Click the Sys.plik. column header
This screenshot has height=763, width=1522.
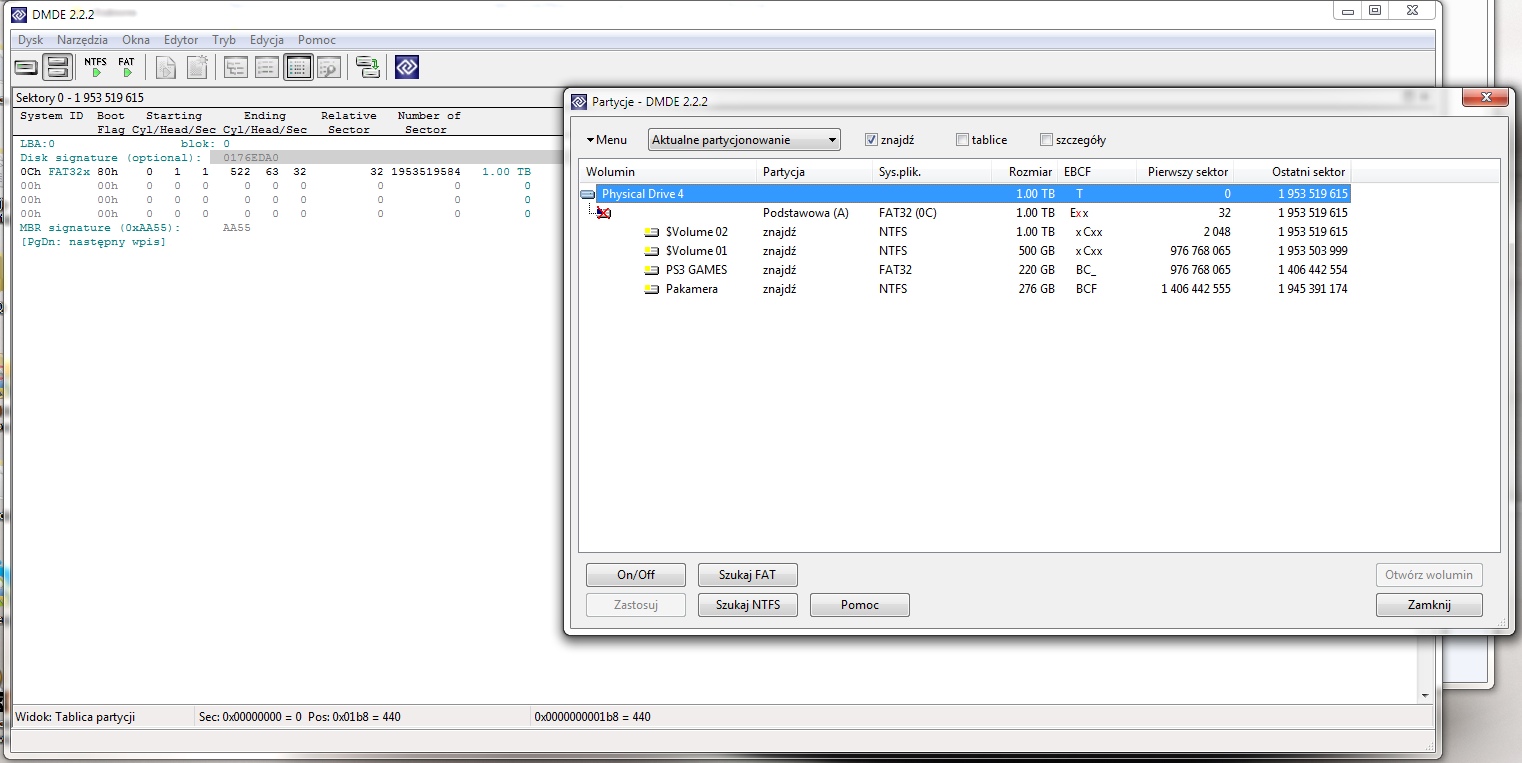930,172
